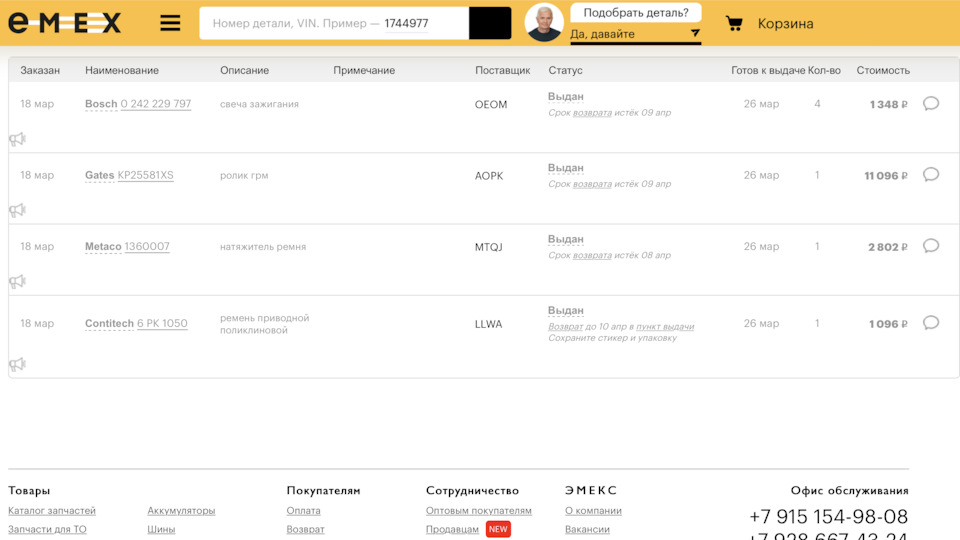
Task: Click megaphone icon under Bosch row
Action: [x=17, y=139]
